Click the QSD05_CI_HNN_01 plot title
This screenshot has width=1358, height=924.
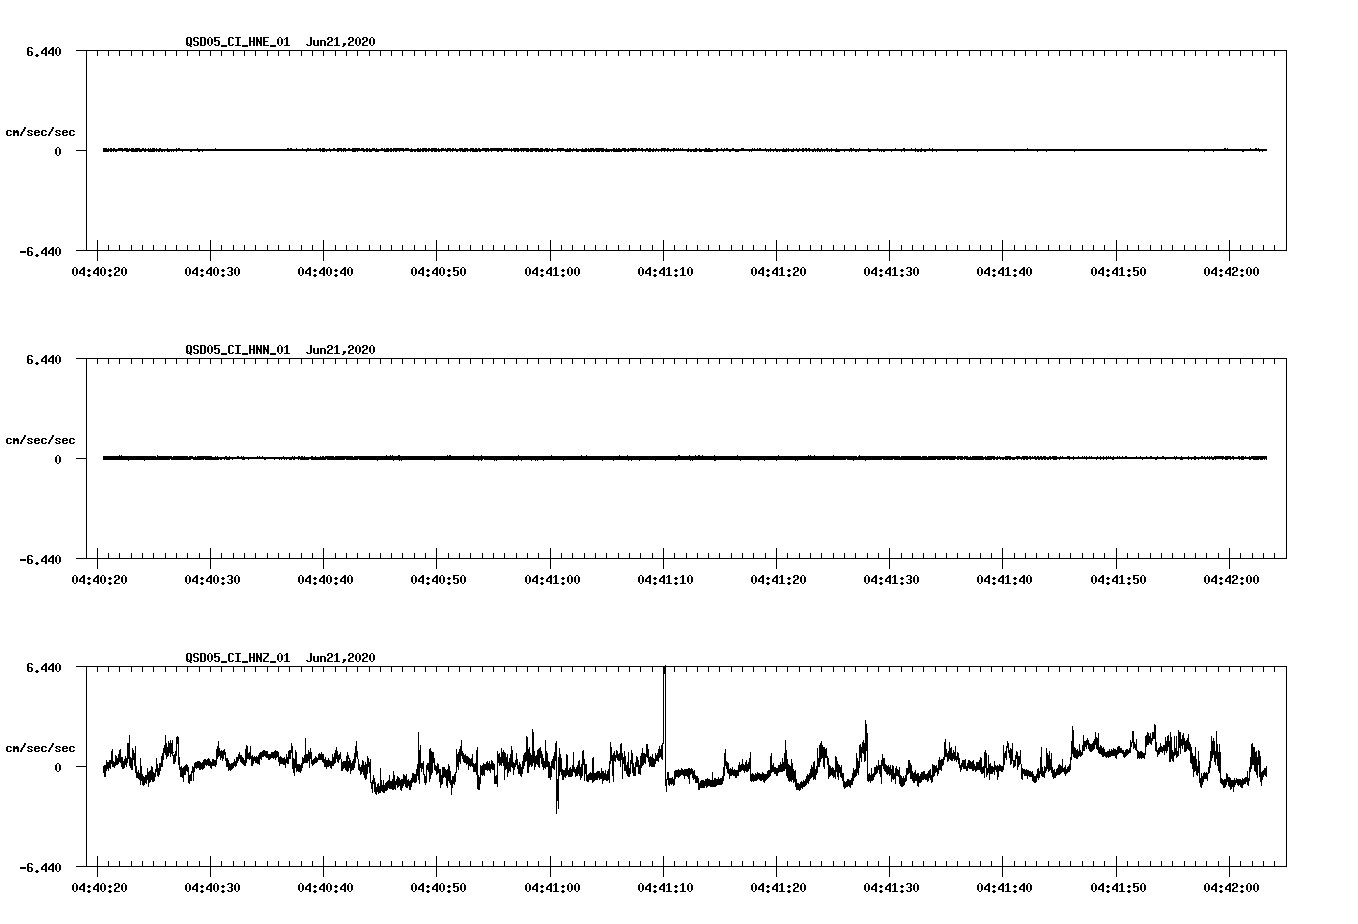[280, 350]
